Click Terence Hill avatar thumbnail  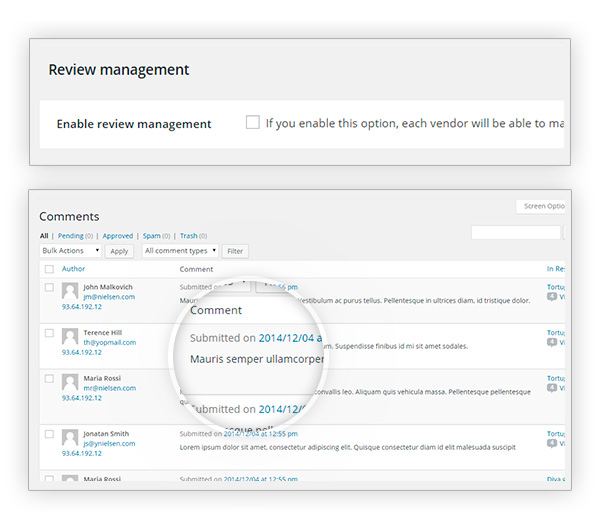click(x=70, y=337)
